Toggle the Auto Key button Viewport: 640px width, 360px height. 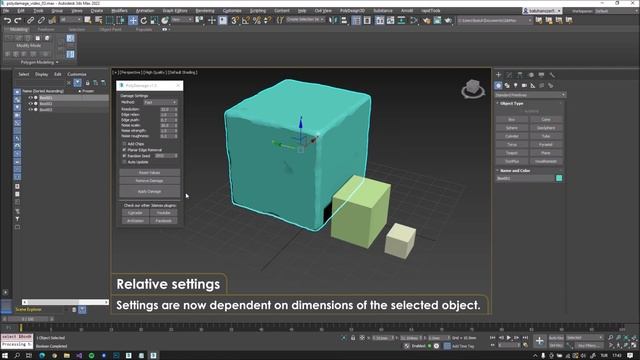556,338
